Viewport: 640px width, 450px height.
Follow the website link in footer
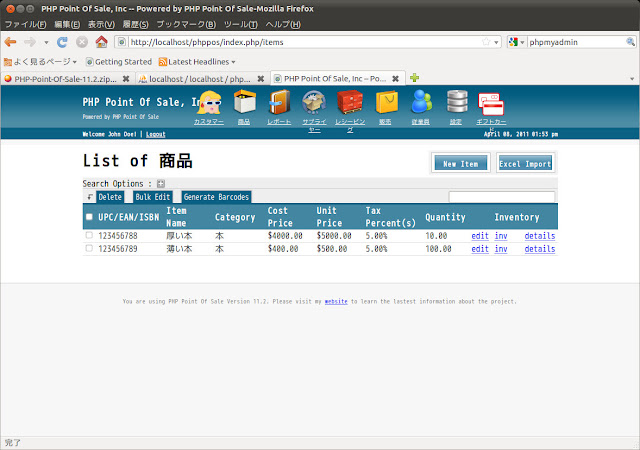pyautogui.click(x=336, y=301)
